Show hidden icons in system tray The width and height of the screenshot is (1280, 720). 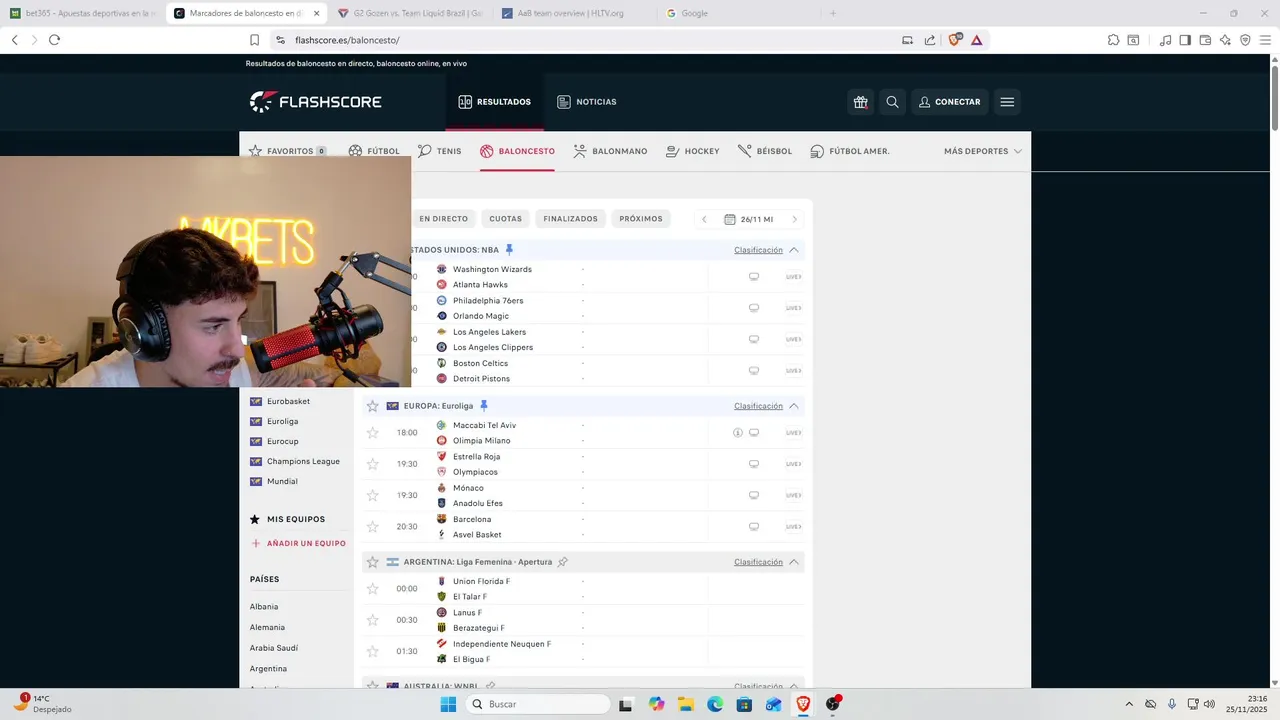[1129, 704]
